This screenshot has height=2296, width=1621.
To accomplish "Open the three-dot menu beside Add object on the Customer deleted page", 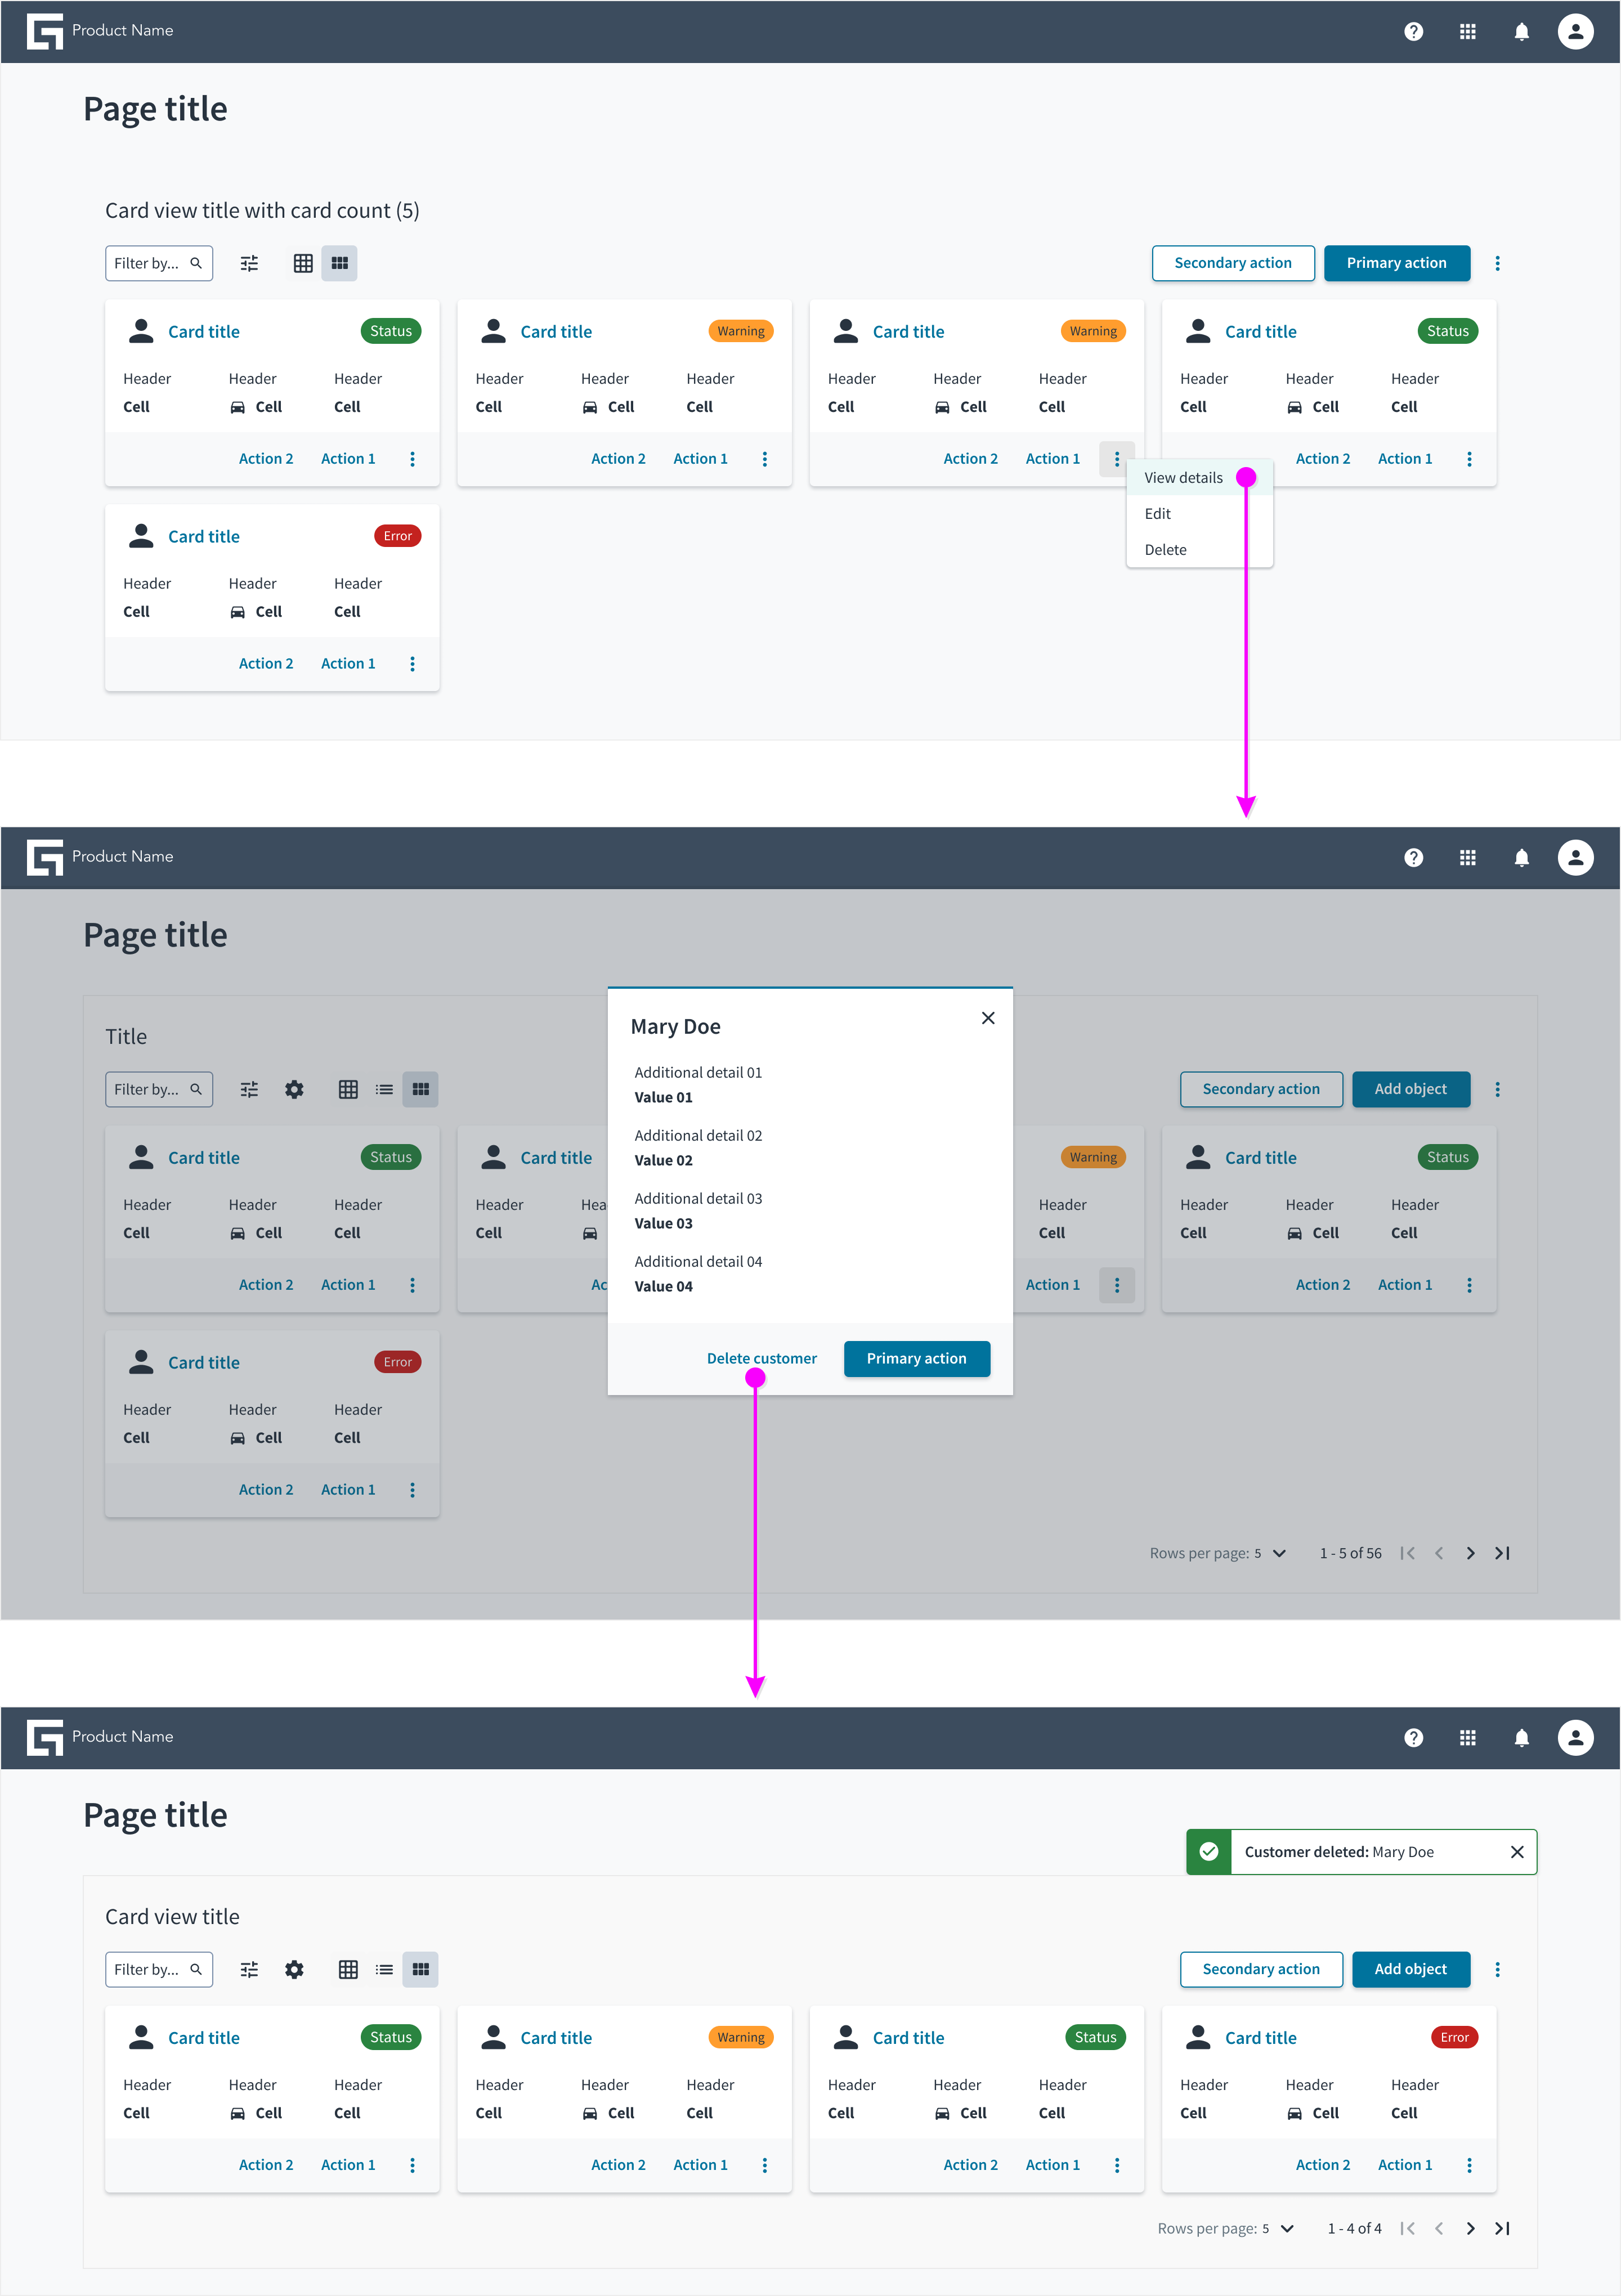I will [1497, 1969].
